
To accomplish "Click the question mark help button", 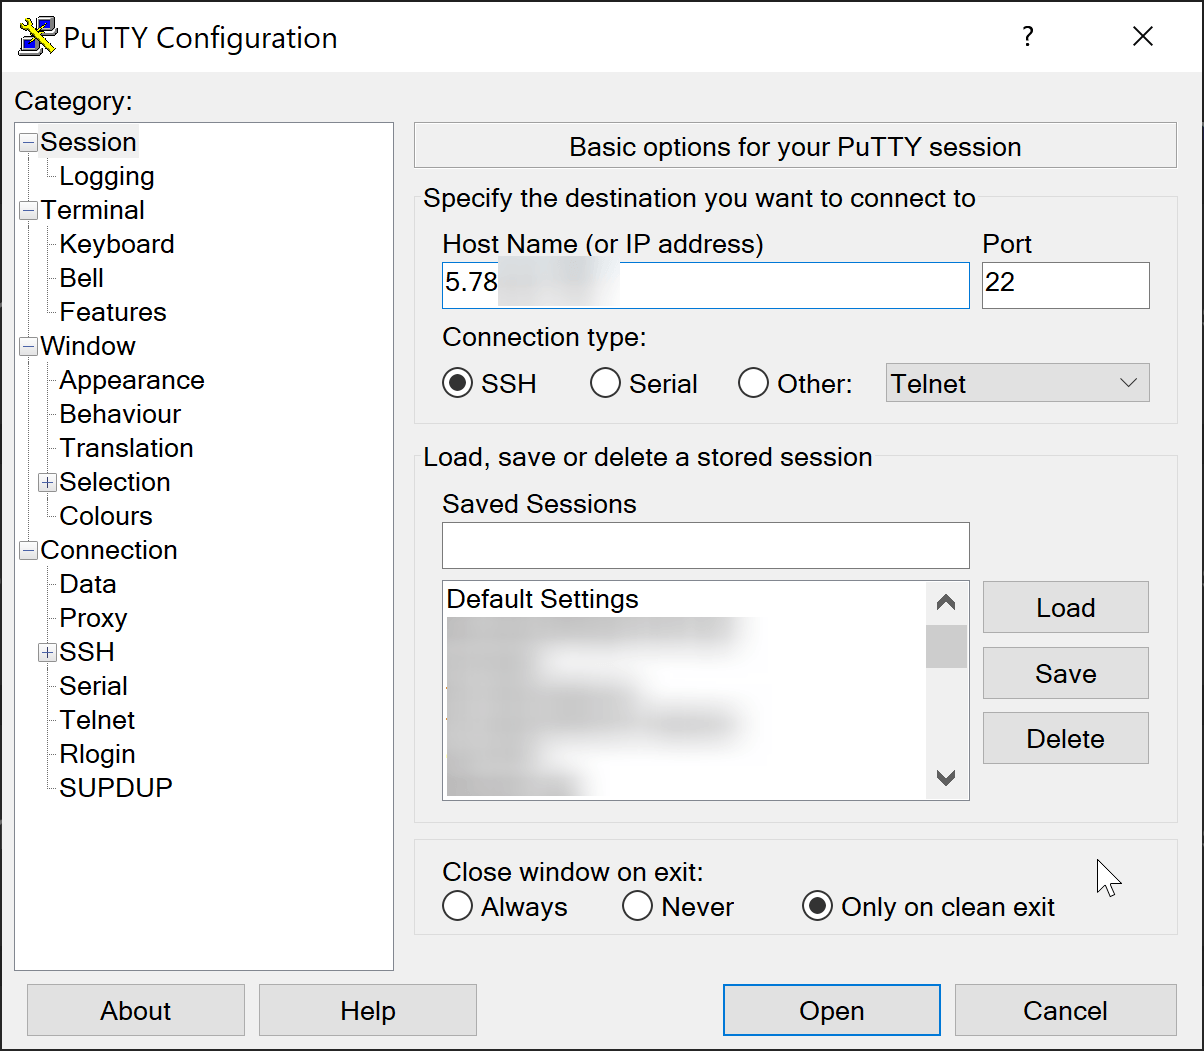I will (1027, 37).
